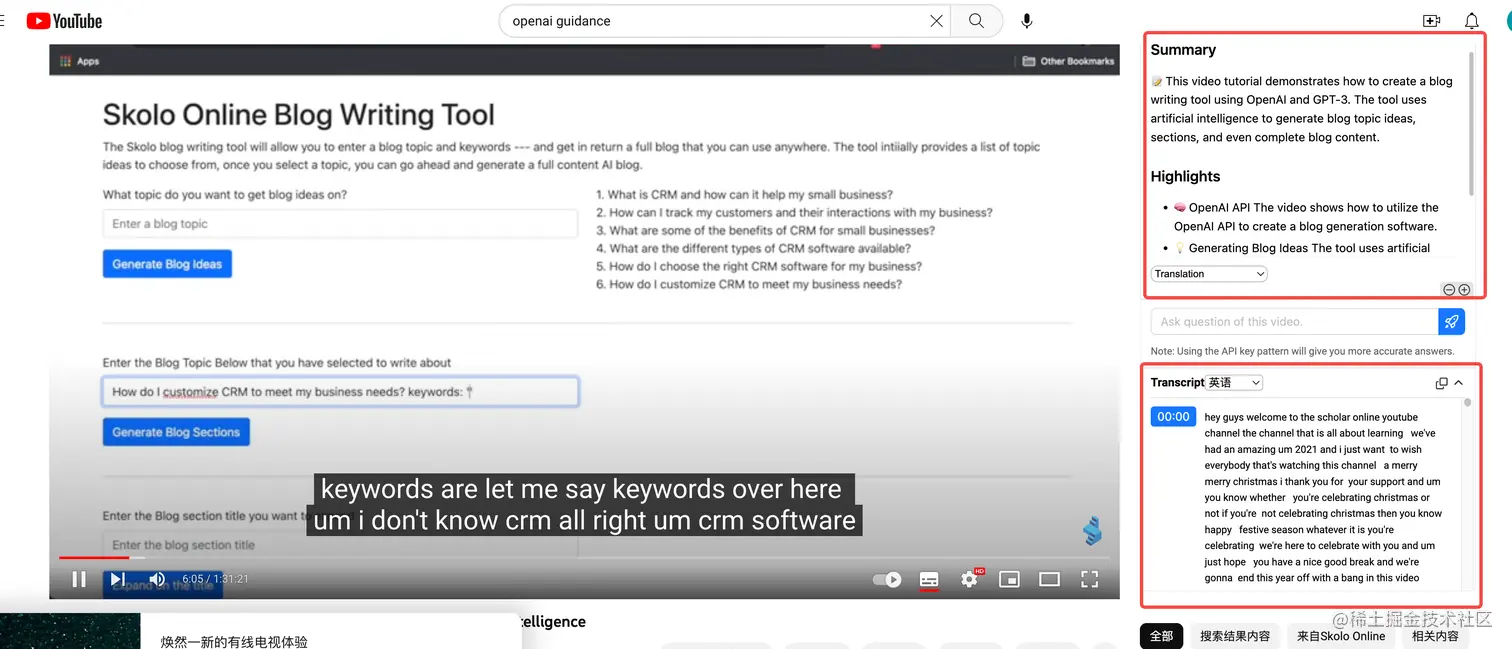This screenshot has height=649, width=1512.
Task: Skip to the next video
Action: [x=117, y=579]
